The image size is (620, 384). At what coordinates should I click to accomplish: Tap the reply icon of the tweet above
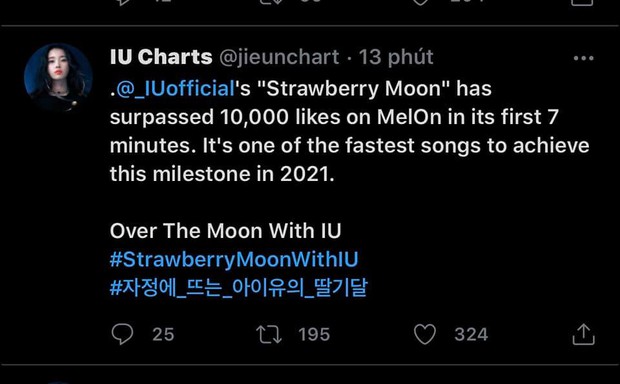pyautogui.click(x=123, y=2)
